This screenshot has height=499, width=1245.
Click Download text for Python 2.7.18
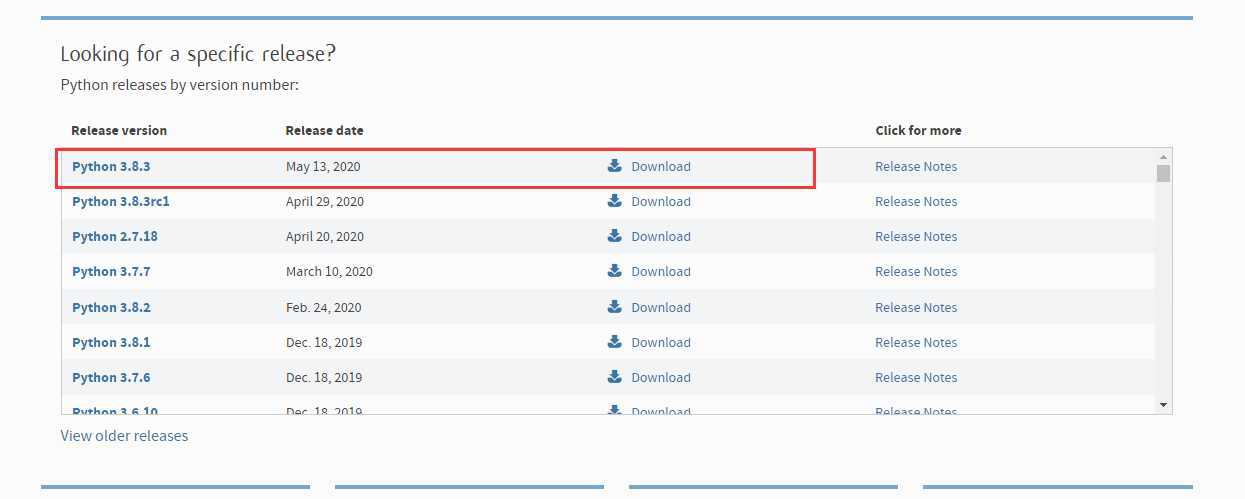[x=661, y=237]
